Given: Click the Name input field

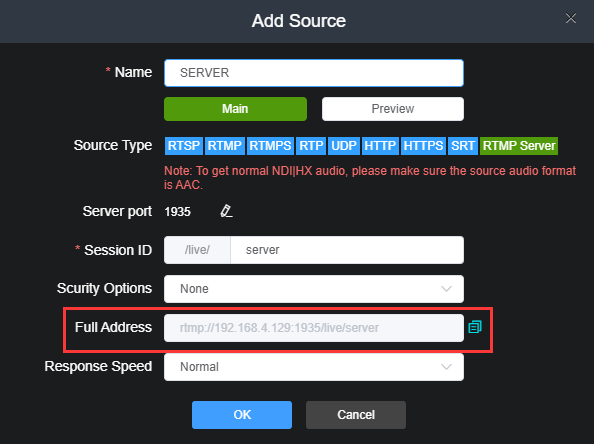Looking at the screenshot, I should coord(314,73).
